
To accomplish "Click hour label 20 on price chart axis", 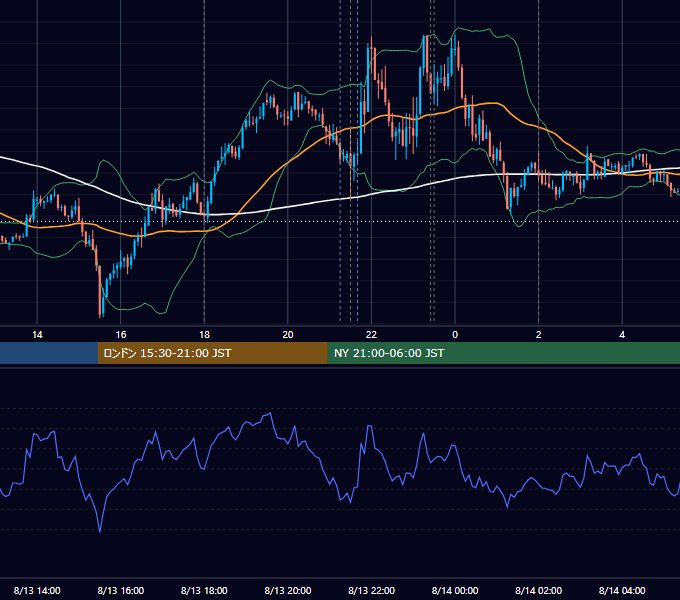I will pos(288,335).
